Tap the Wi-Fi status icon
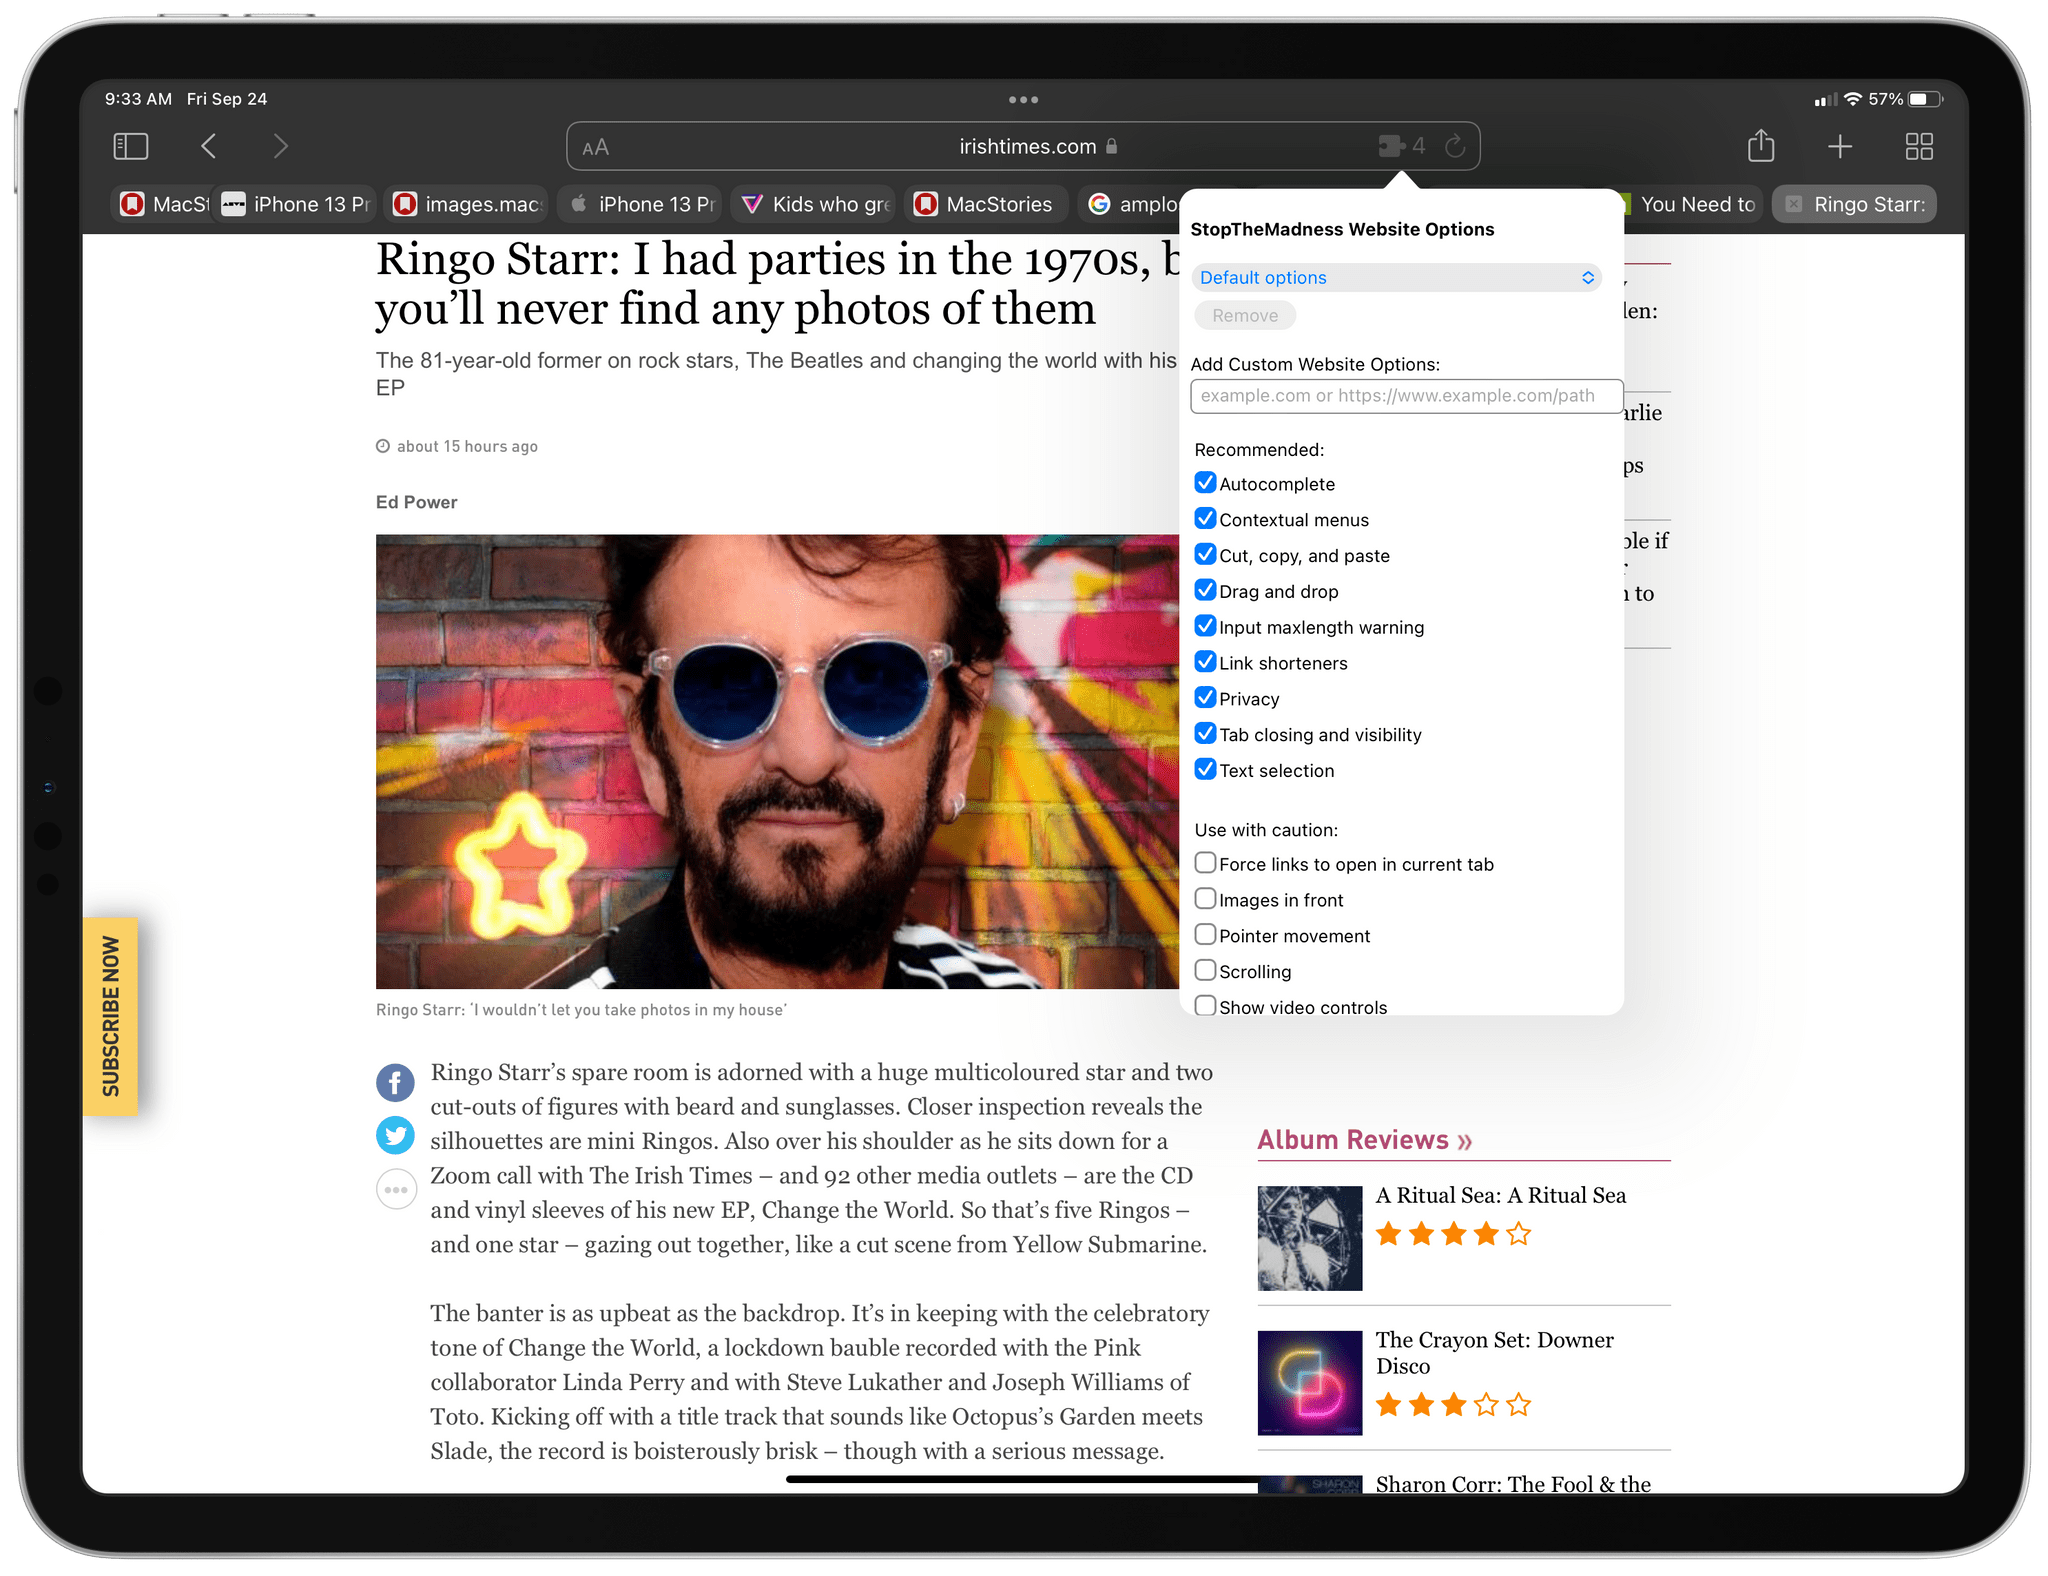The height and width of the screenshot is (1576, 2048). click(1853, 99)
